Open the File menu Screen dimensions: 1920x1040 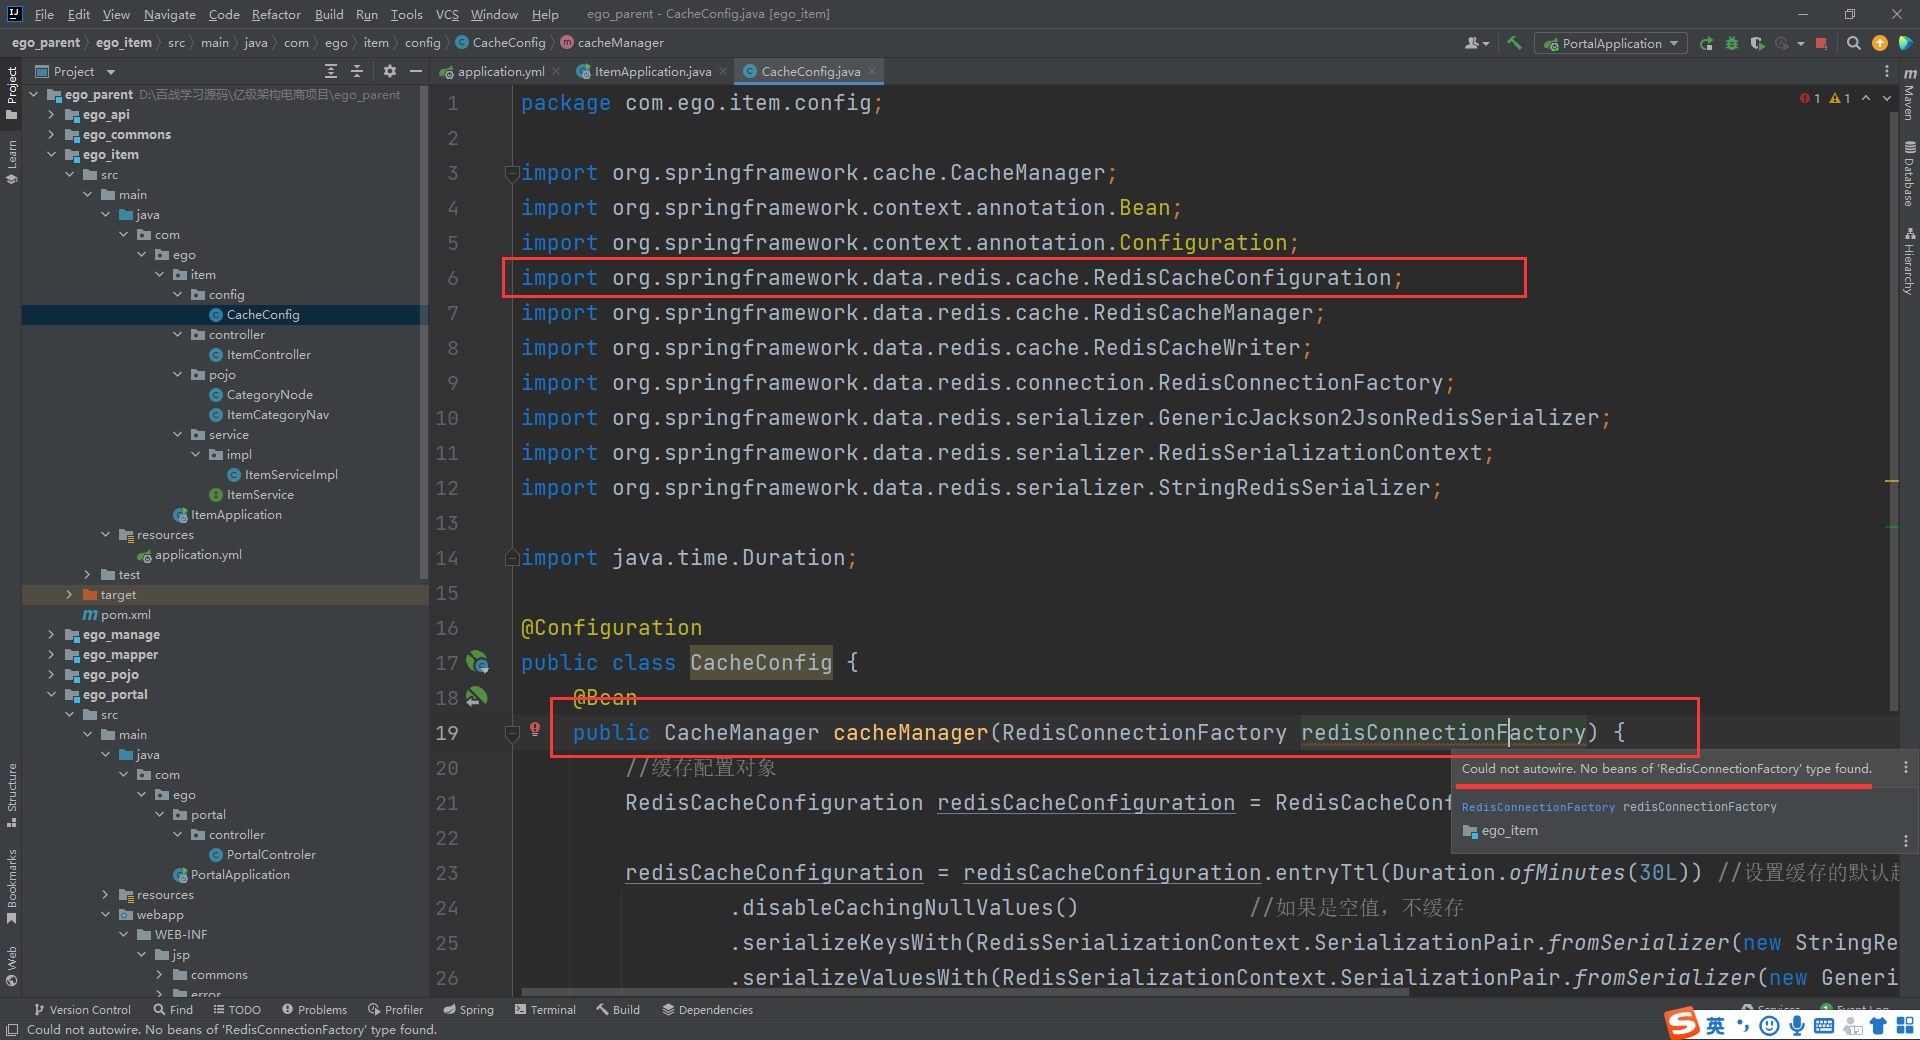(x=44, y=14)
